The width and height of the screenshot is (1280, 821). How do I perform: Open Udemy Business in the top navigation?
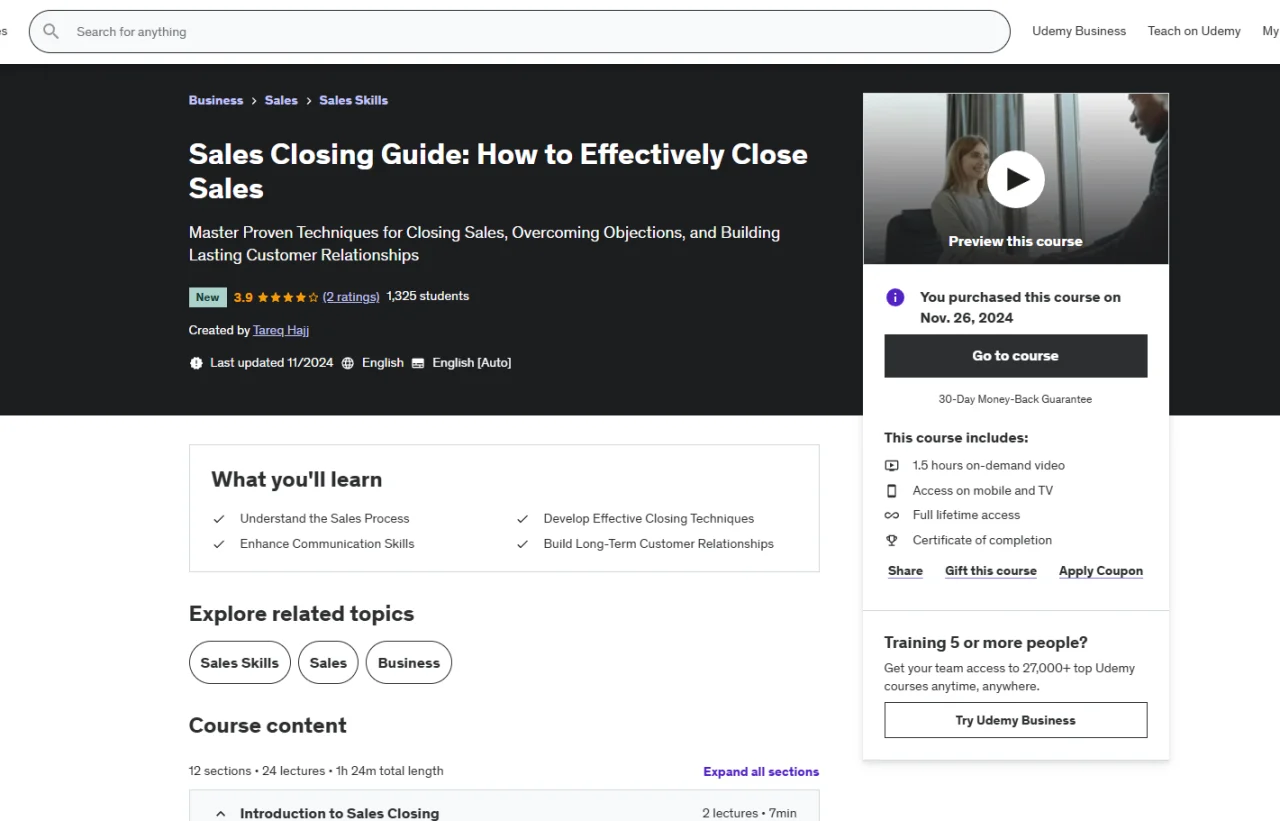[x=1079, y=31]
